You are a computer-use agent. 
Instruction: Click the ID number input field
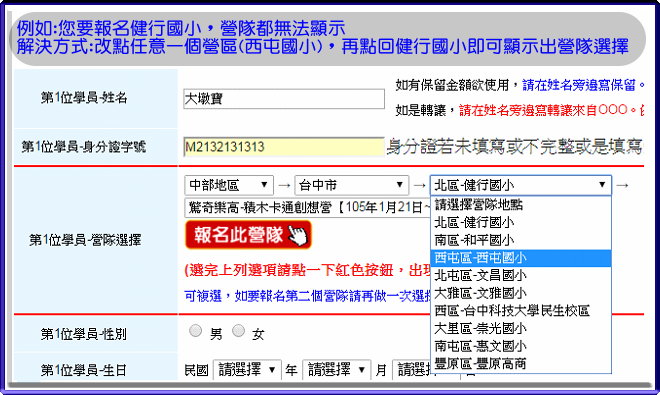(284, 147)
